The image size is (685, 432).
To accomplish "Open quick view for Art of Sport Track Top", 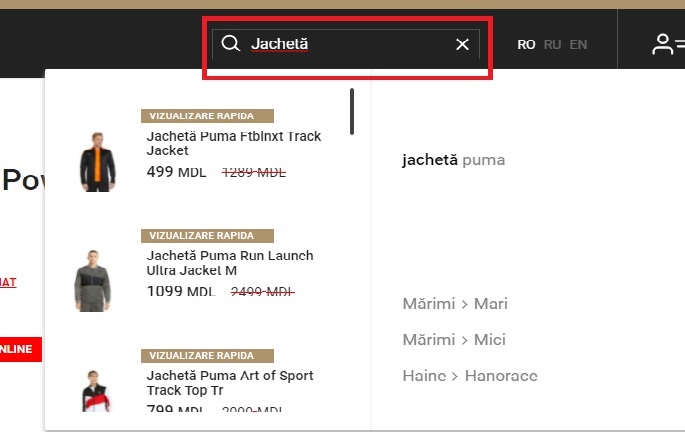I will [207, 356].
